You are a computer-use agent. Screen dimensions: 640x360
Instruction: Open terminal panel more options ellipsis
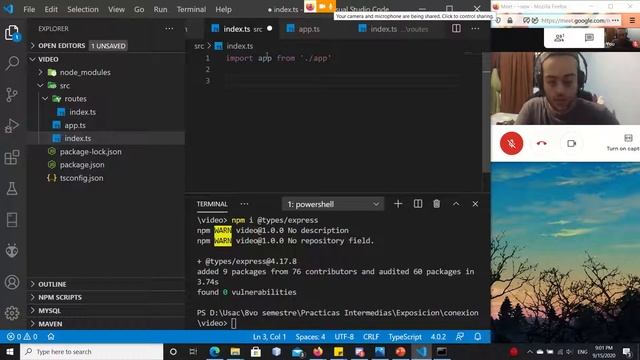(x=244, y=204)
